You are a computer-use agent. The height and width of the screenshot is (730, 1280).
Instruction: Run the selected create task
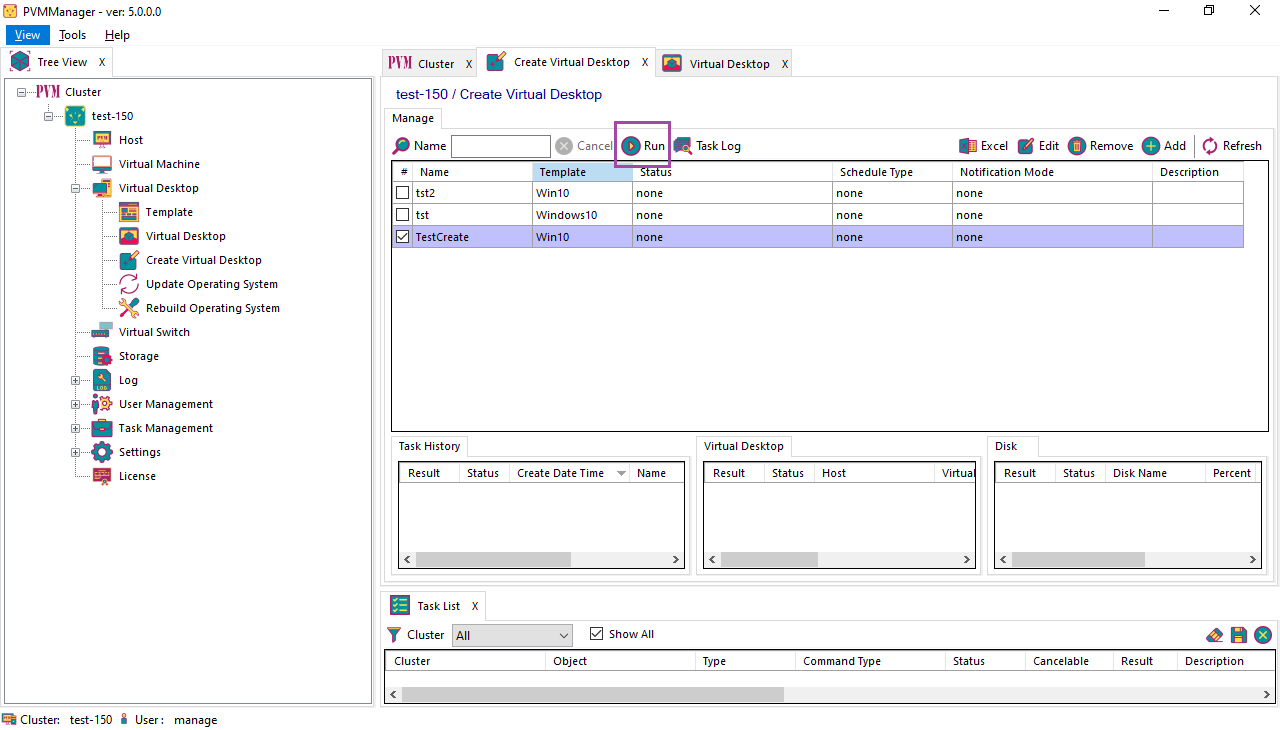643,146
